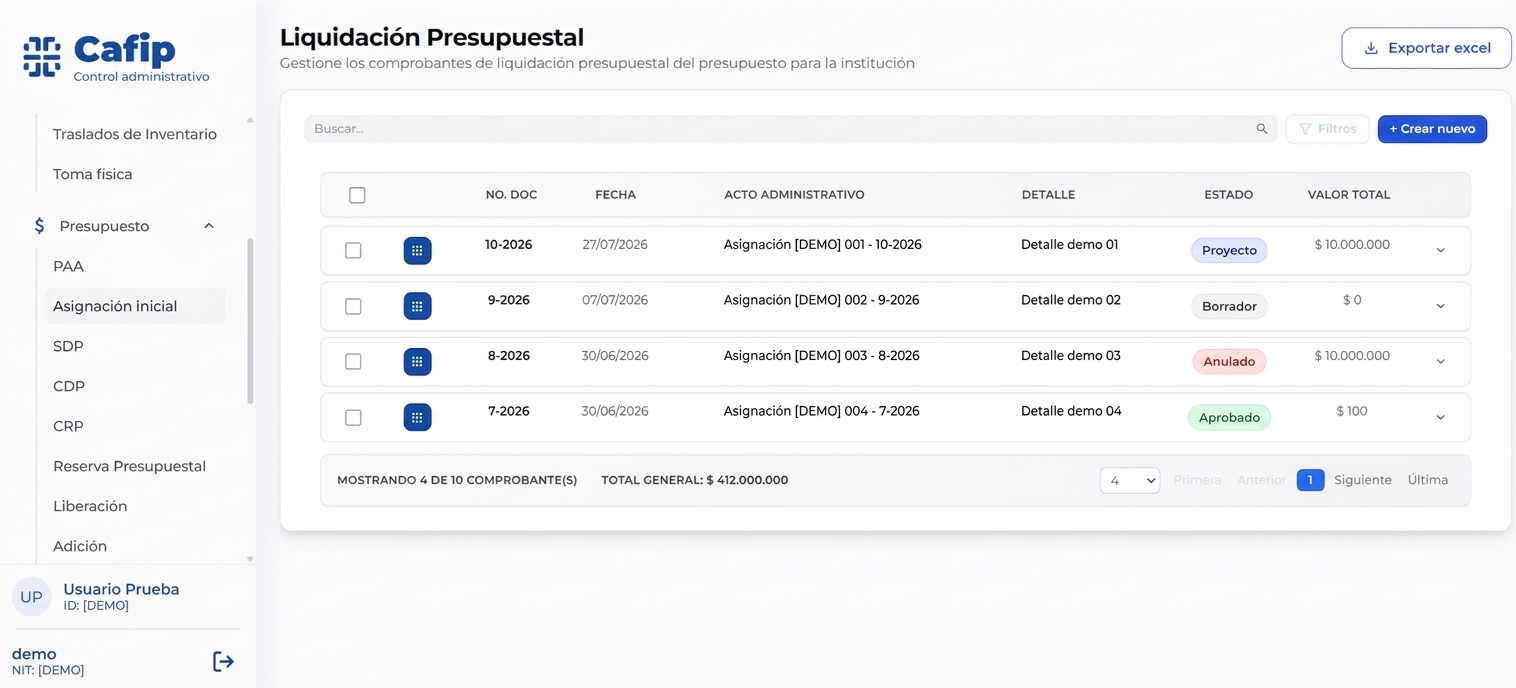Open grid menu icon for row 8-2026
1516x688 pixels.
click(x=417, y=362)
